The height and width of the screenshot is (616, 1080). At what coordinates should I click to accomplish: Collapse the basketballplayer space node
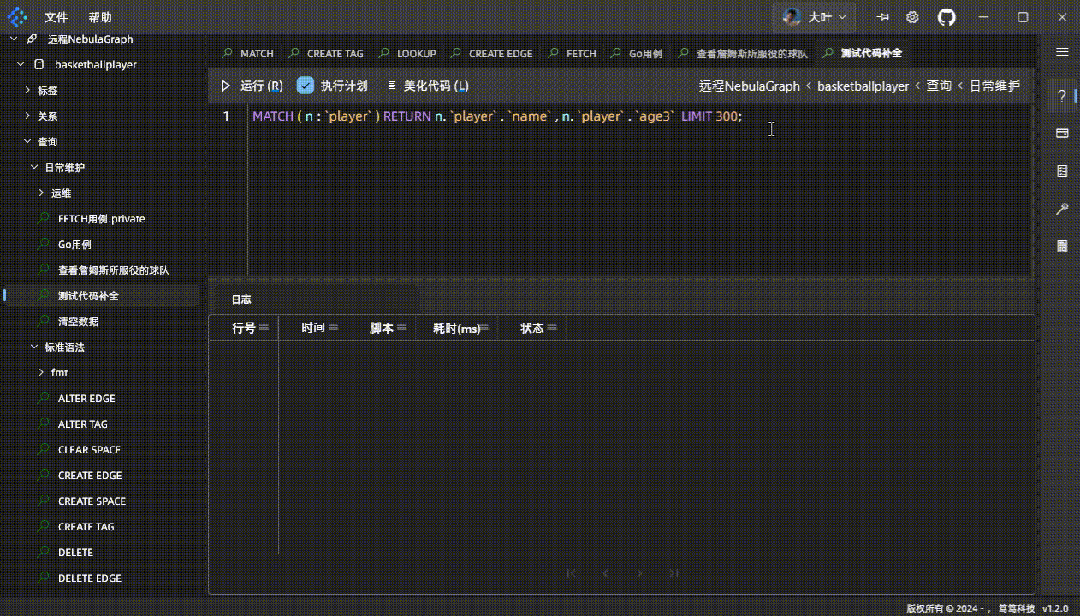click(x=20, y=64)
